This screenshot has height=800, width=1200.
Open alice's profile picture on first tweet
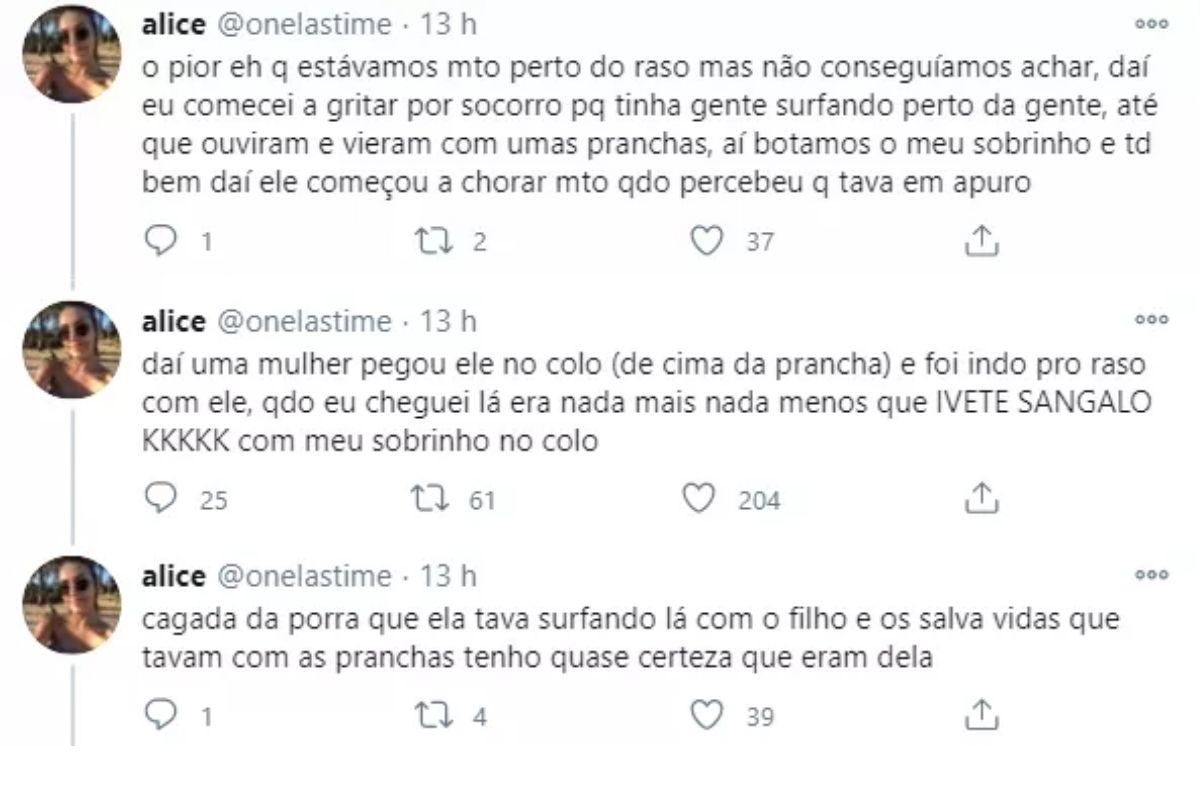click(71, 54)
